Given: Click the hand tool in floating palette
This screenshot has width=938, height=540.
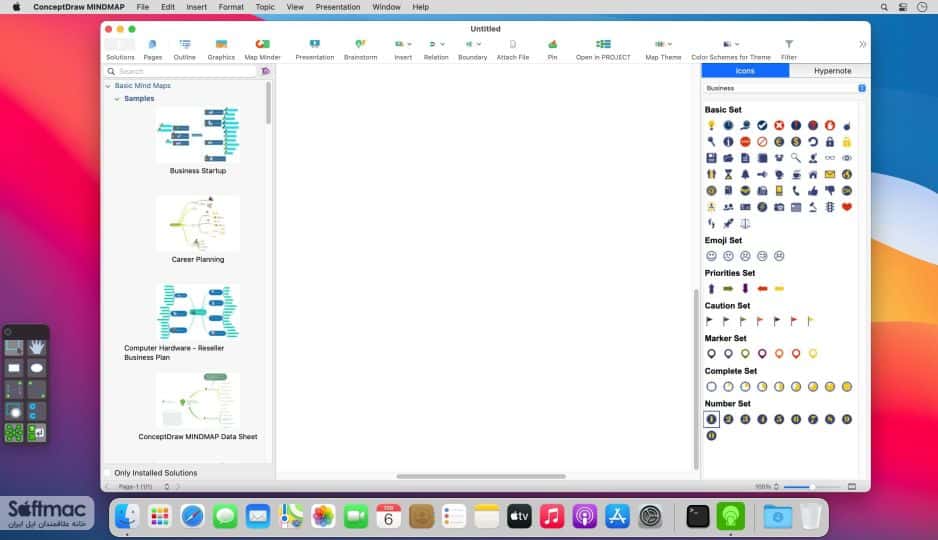Looking at the screenshot, I should (x=36, y=347).
